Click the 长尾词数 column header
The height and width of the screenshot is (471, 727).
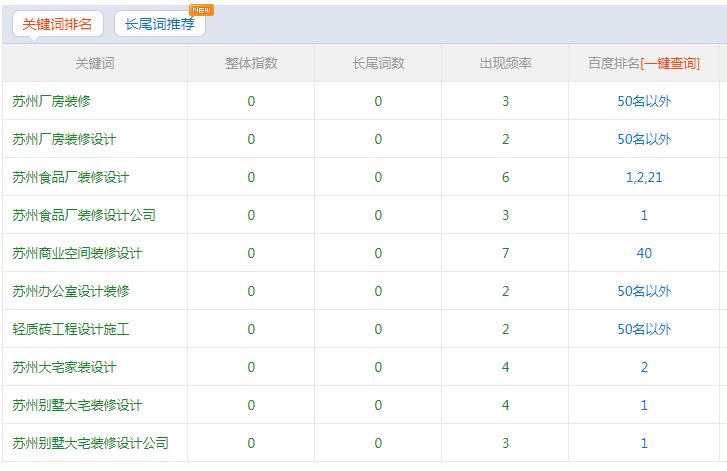click(x=378, y=63)
